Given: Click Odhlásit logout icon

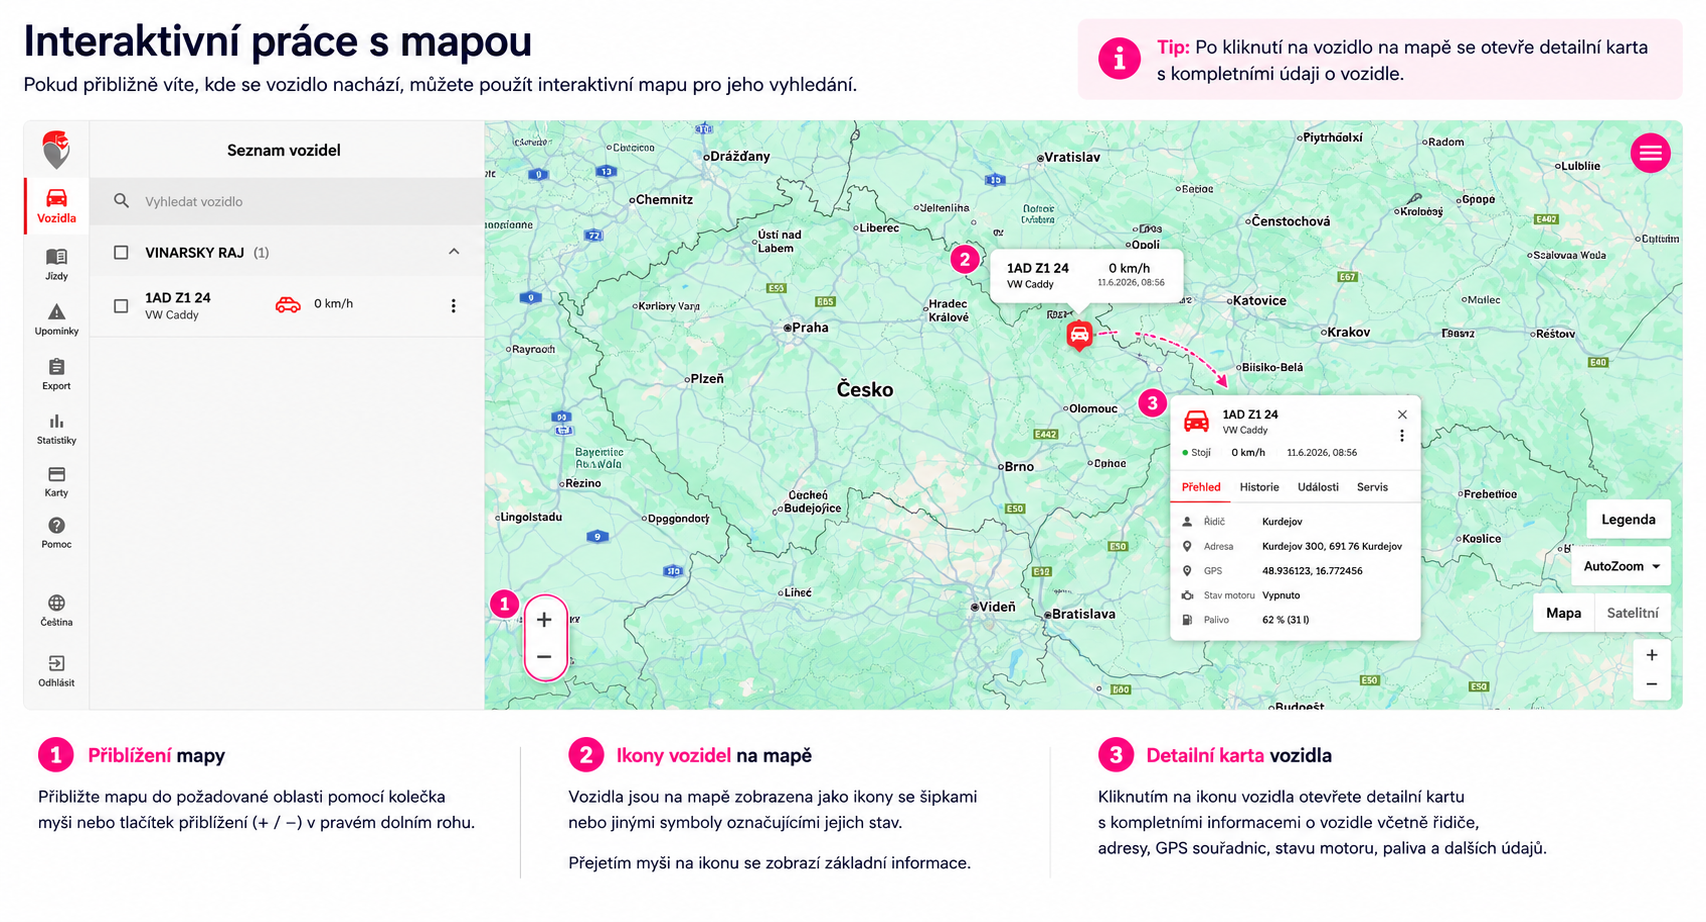Looking at the screenshot, I should tap(57, 670).
